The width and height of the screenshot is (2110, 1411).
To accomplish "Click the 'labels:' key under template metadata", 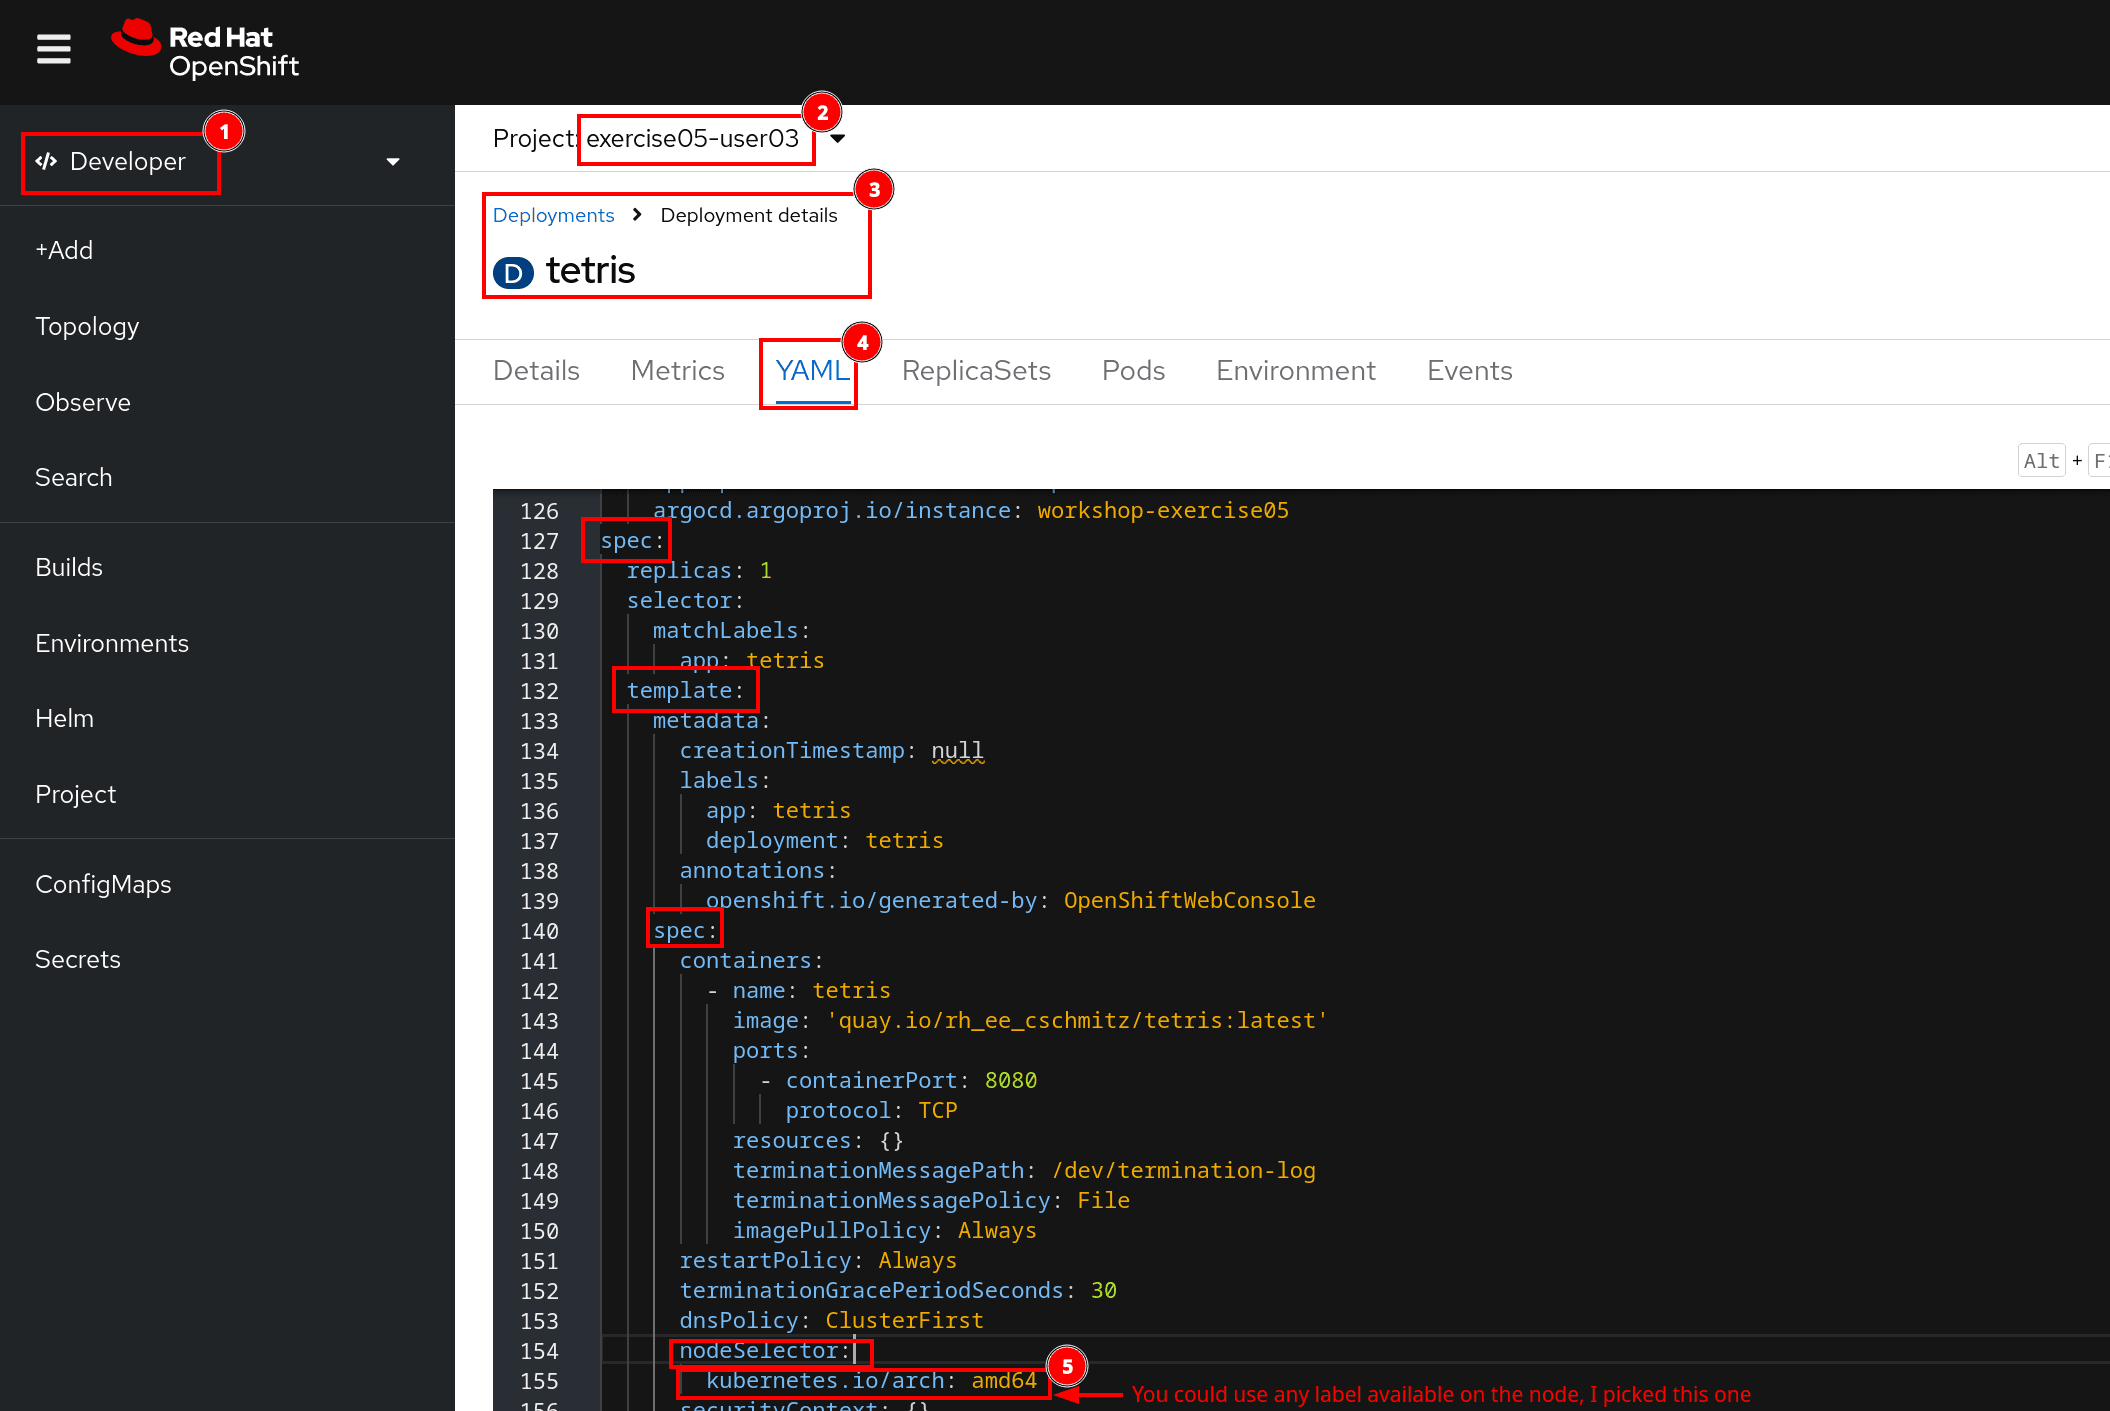I will pyautogui.click(x=725, y=780).
